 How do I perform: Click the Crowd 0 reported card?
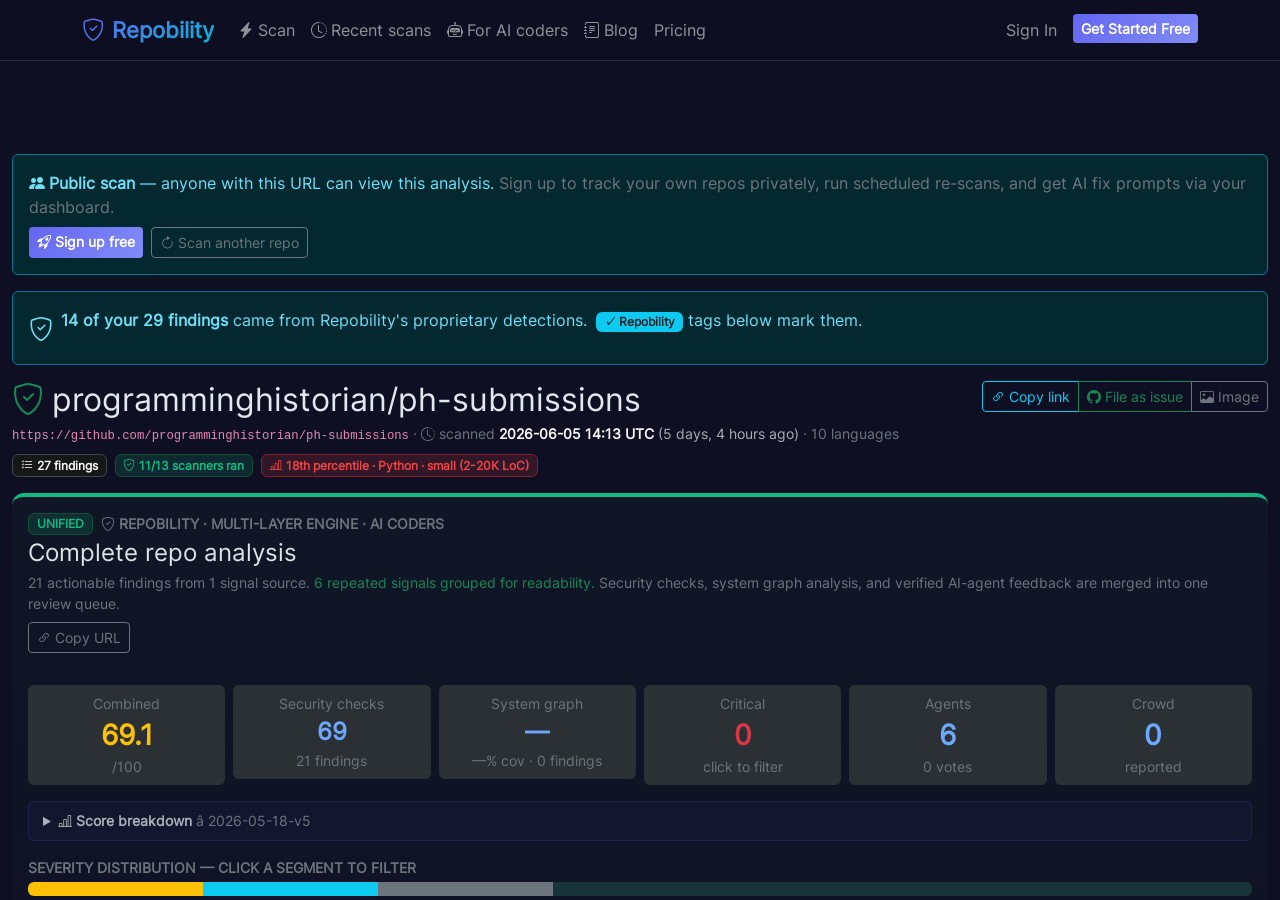(1153, 735)
